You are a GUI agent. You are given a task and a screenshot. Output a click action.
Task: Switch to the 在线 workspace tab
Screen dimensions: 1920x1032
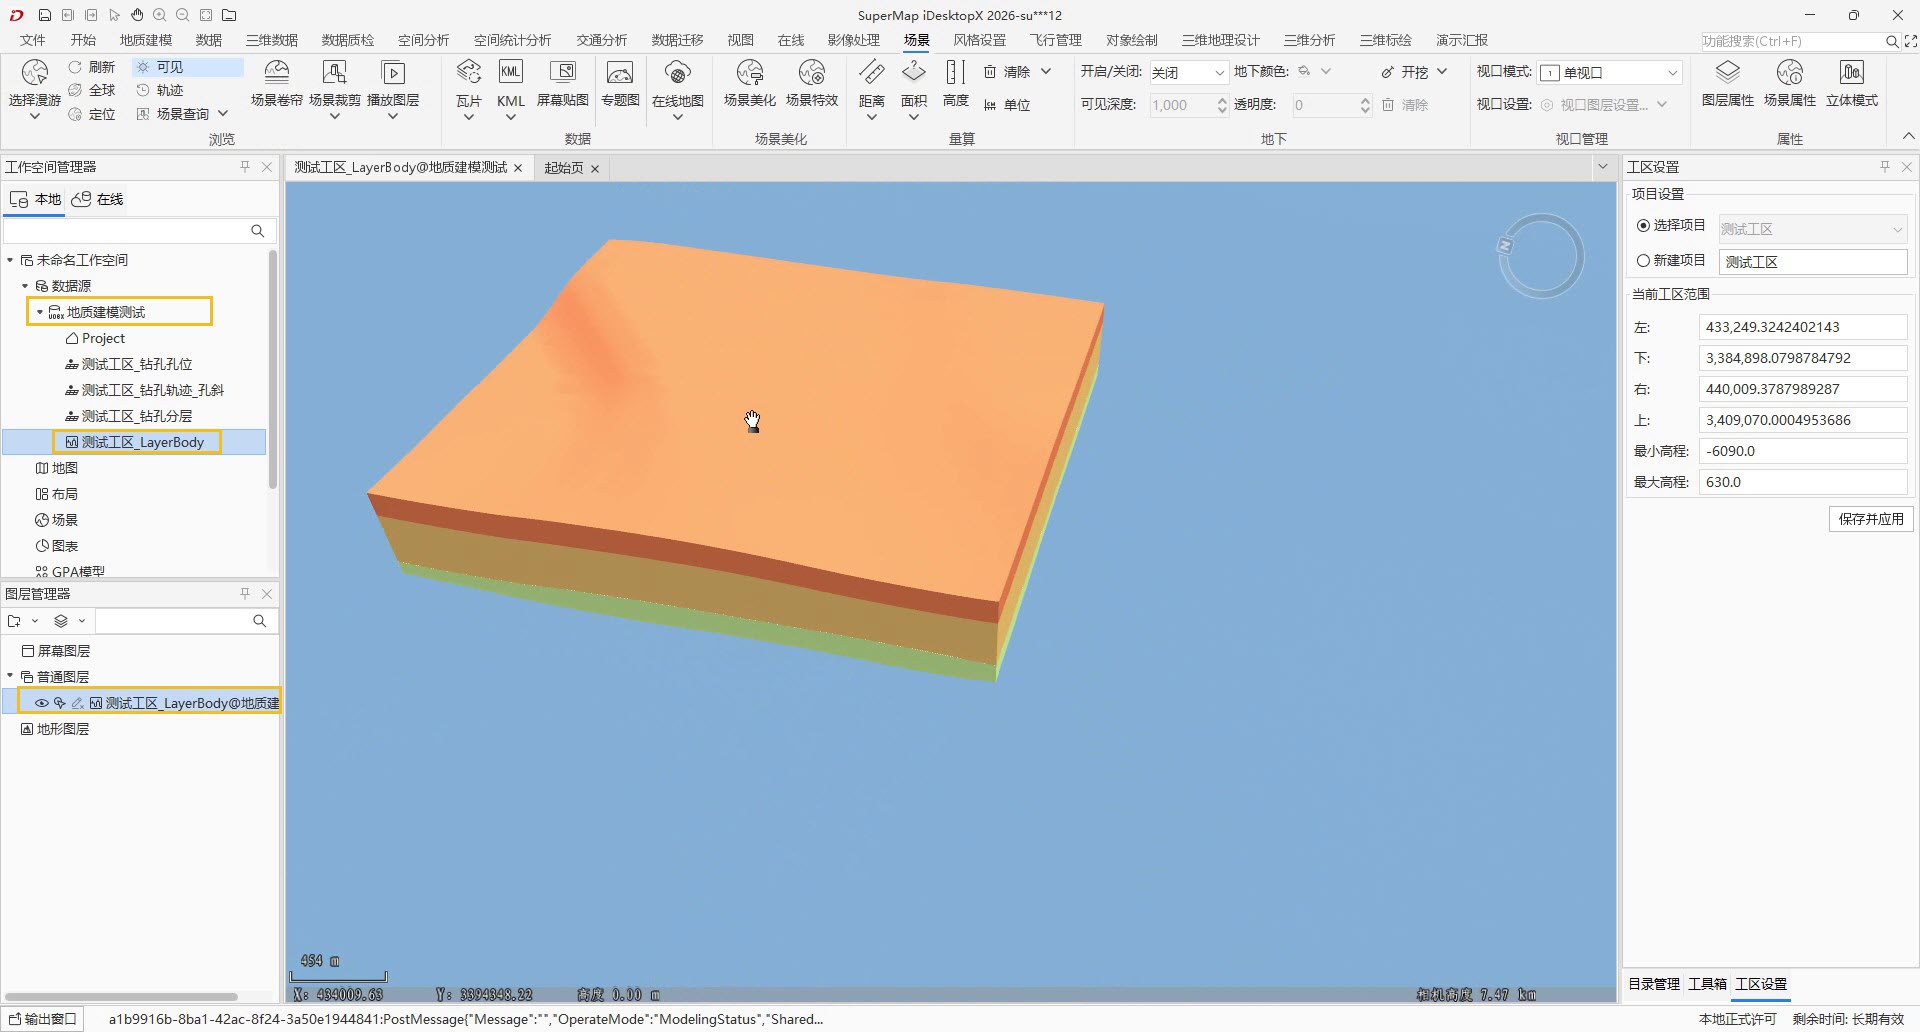pyautogui.click(x=98, y=199)
